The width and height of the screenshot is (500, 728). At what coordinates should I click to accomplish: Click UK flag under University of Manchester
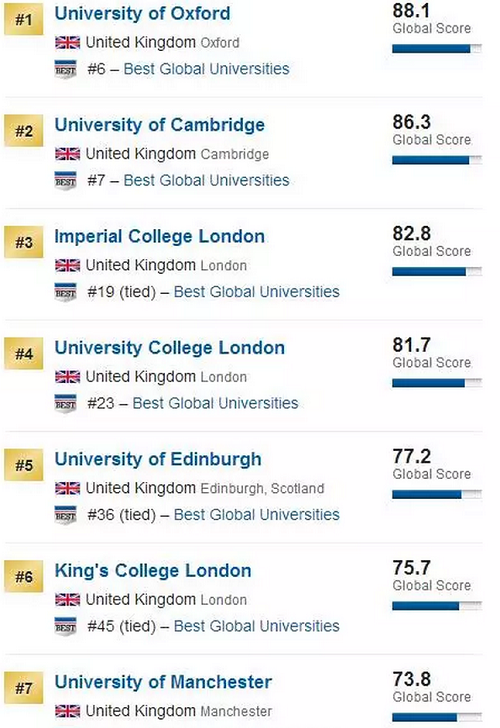67,711
